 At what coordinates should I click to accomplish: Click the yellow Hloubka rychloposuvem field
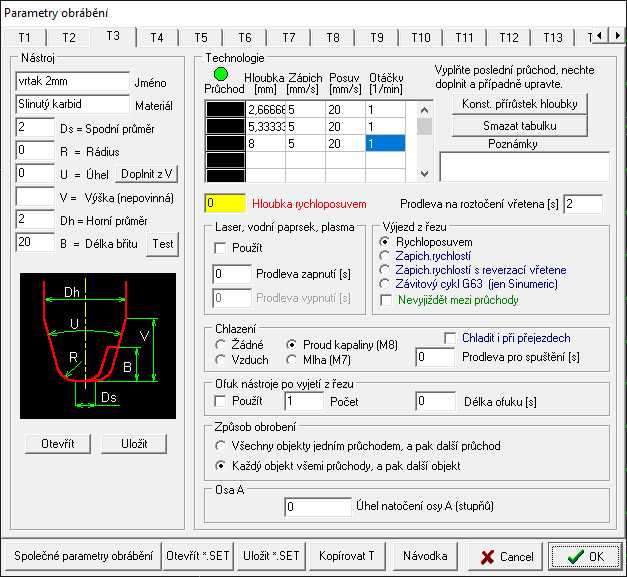coord(224,203)
